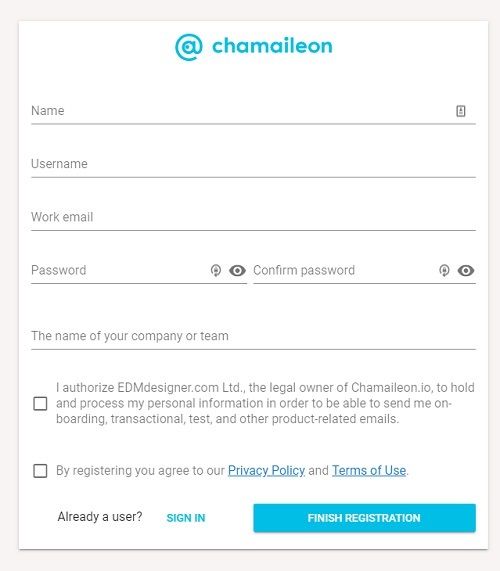
Task: Open the Privacy Policy link
Action: click(266, 470)
